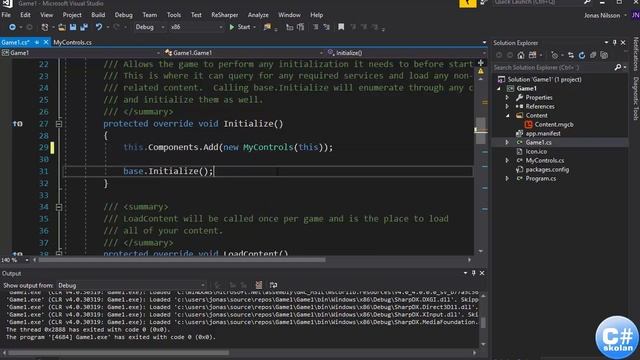Click the Sync with Active Document icon
The height and width of the screenshot is (360, 640).
click(571, 55)
